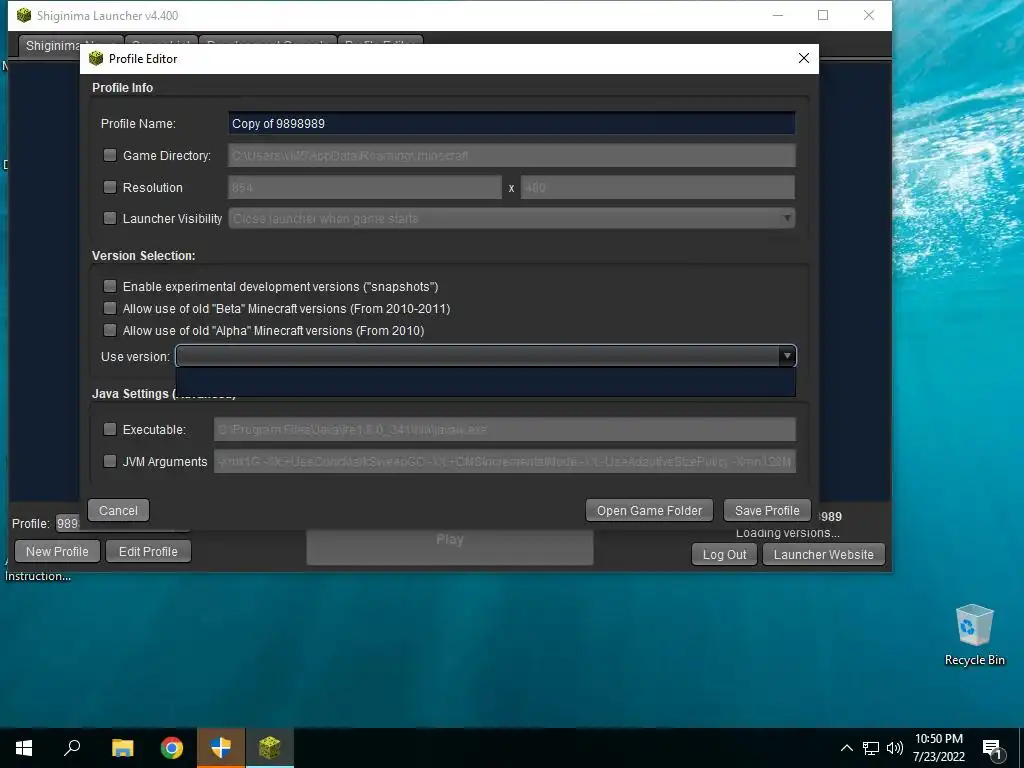This screenshot has width=1024, height=768.
Task: Enable the Resolution checkbox
Action: tap(110, 187)
